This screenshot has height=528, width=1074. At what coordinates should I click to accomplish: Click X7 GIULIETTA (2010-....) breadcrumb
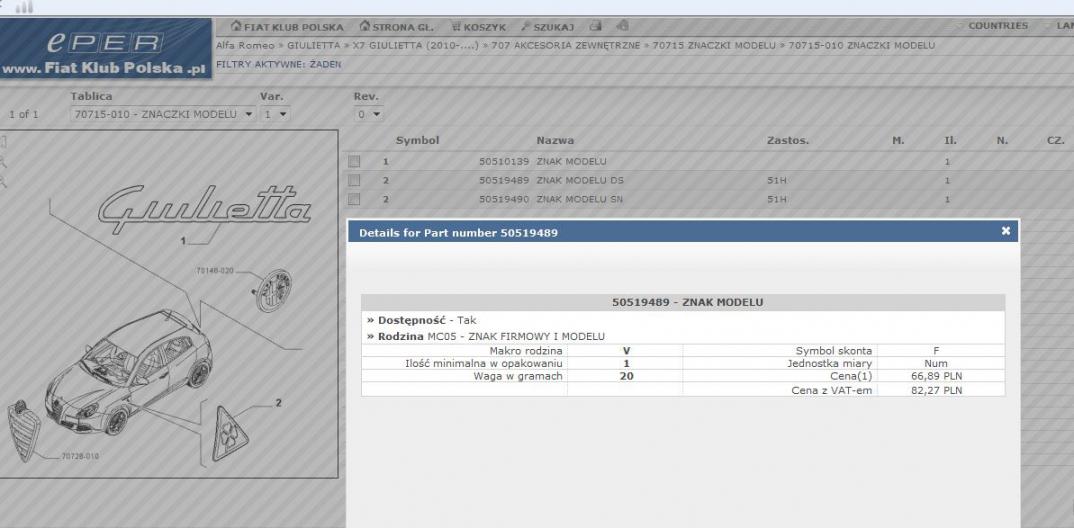[416, 45]
